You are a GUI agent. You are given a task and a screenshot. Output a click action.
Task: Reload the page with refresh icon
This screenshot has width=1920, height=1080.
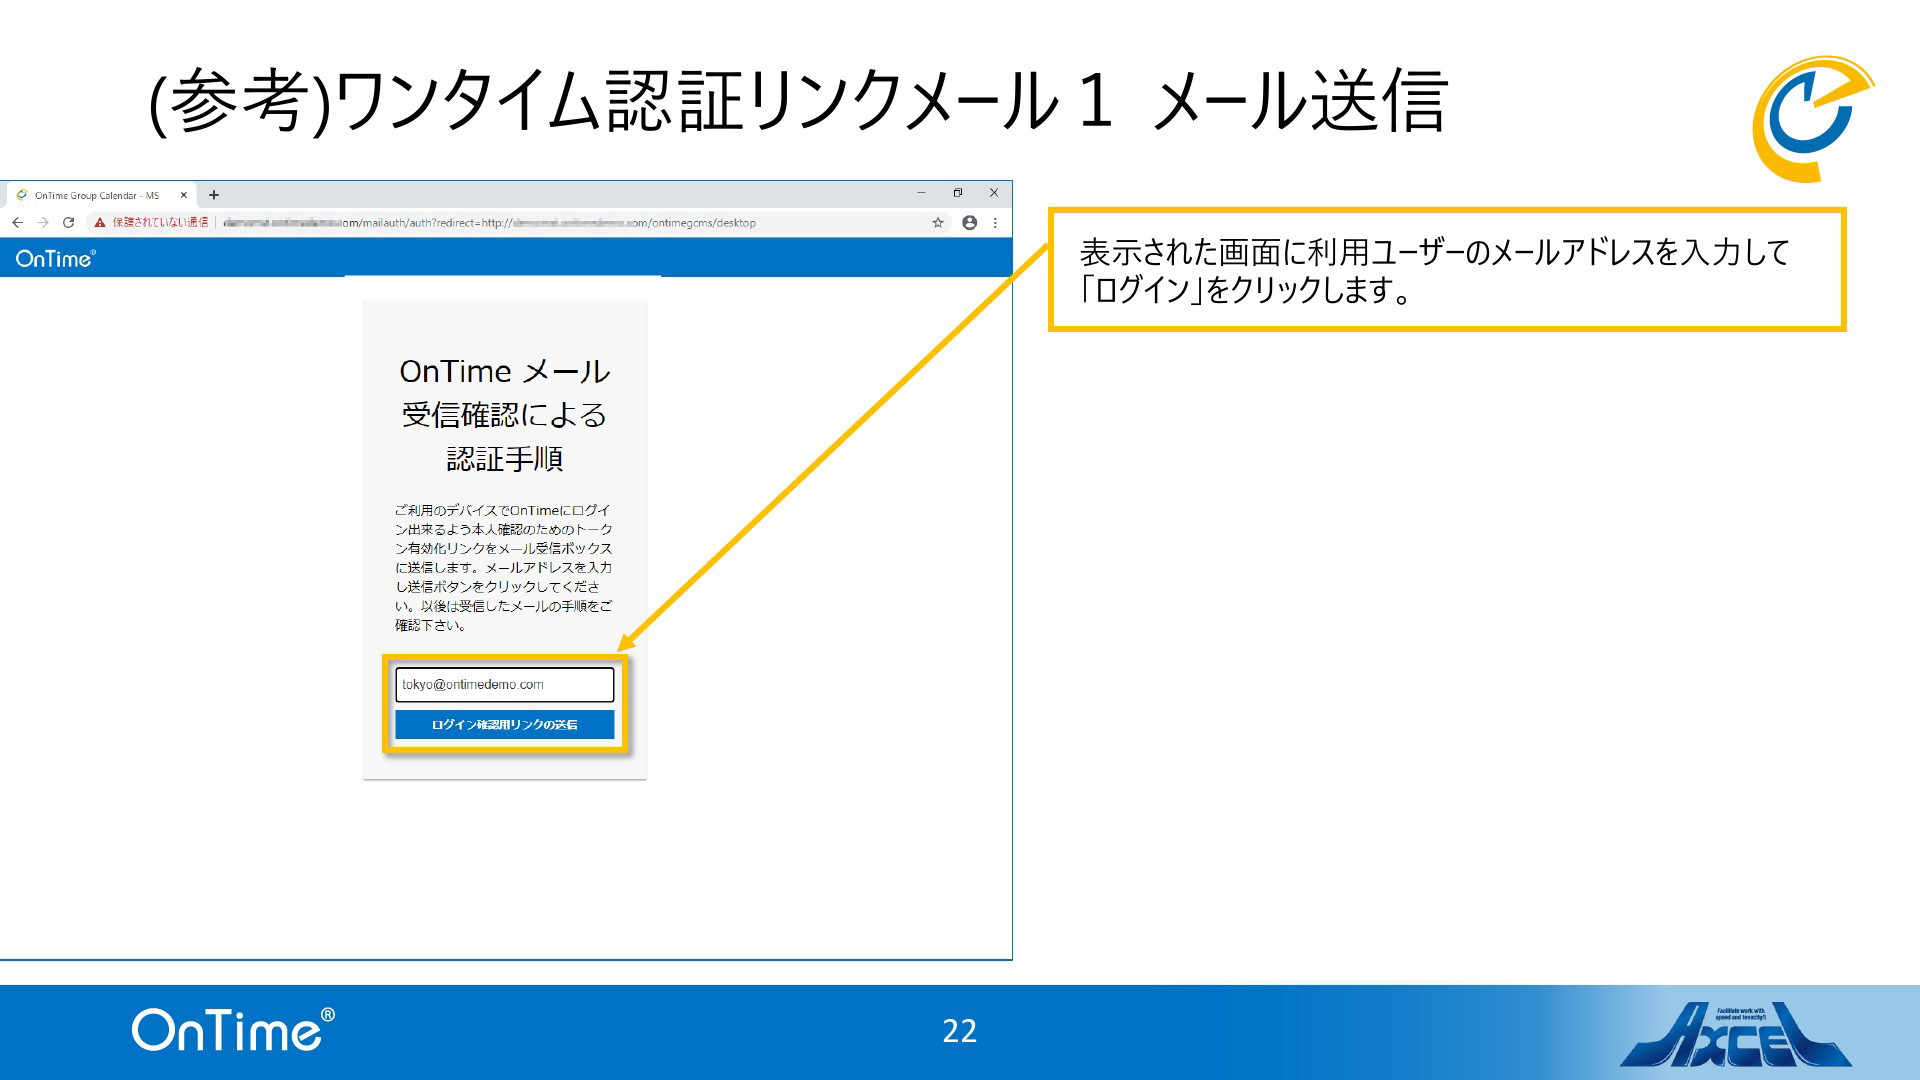(x=68, y=223)
